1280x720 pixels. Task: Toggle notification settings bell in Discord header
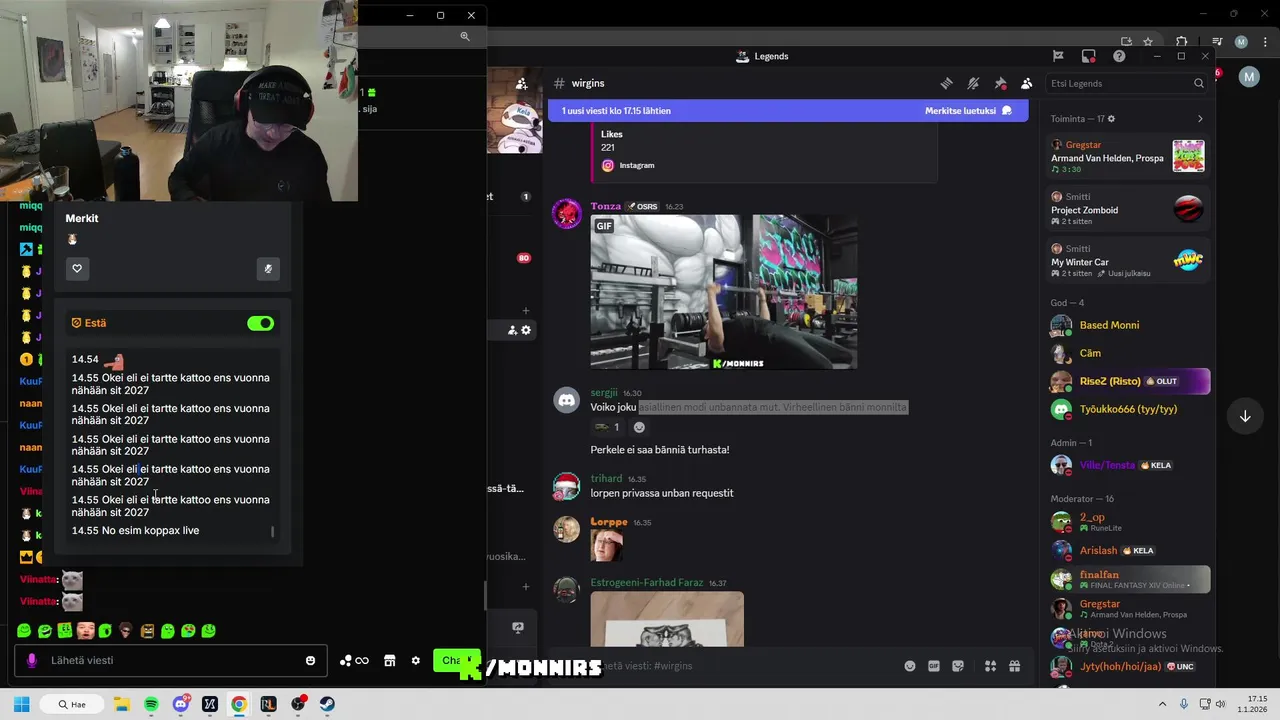973,83
